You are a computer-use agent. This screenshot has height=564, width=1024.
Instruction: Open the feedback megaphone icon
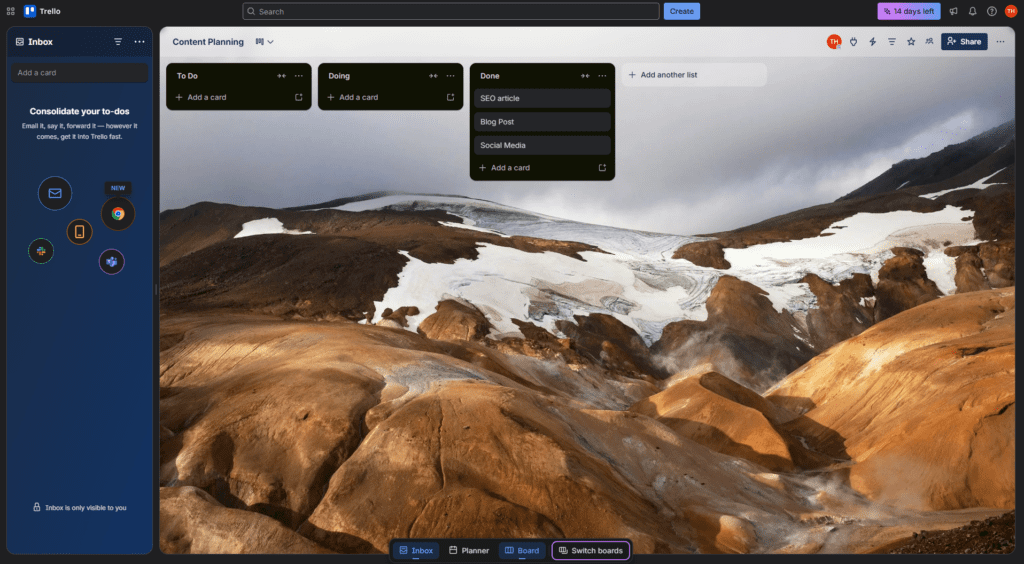click(953, 11)
